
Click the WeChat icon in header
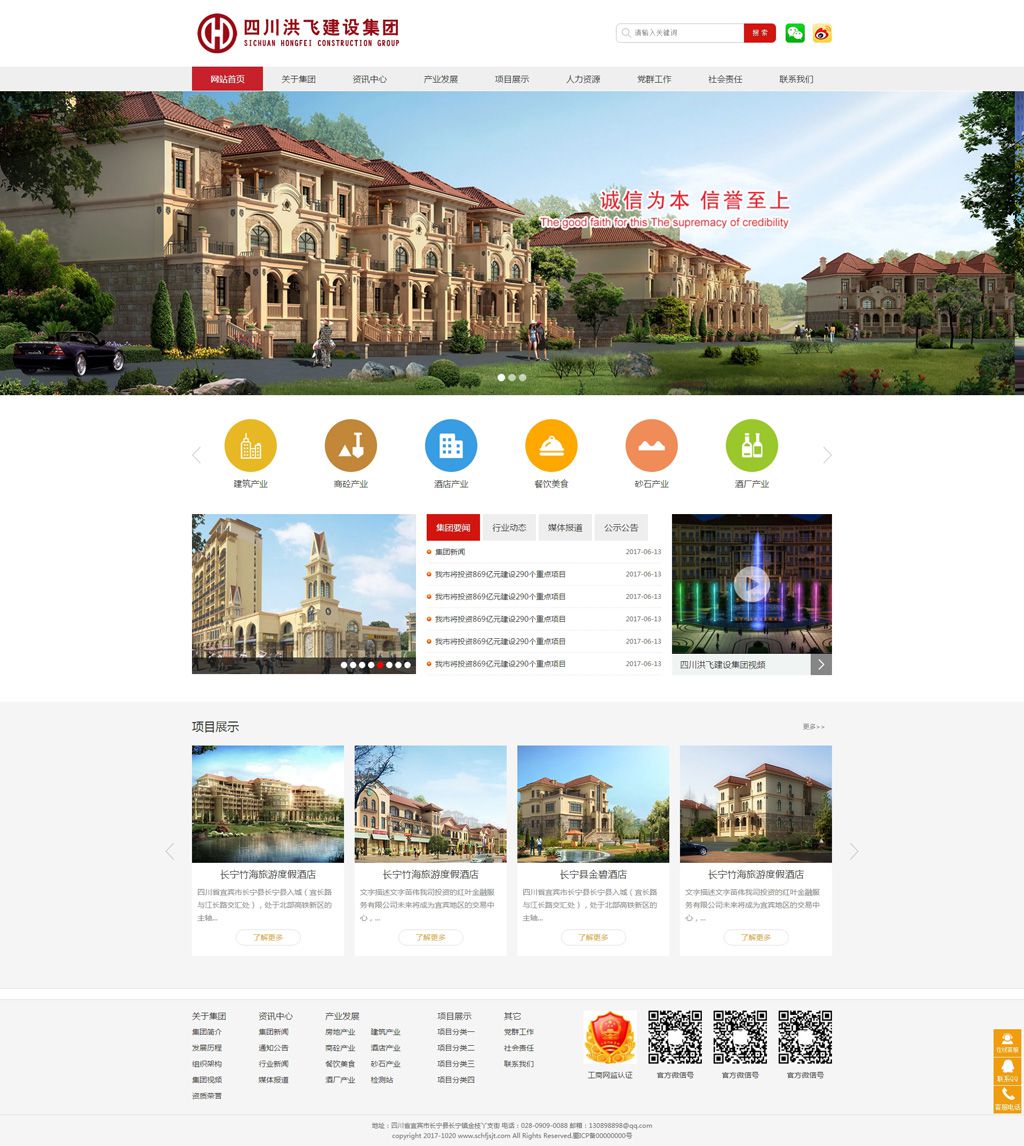point(795,33)
